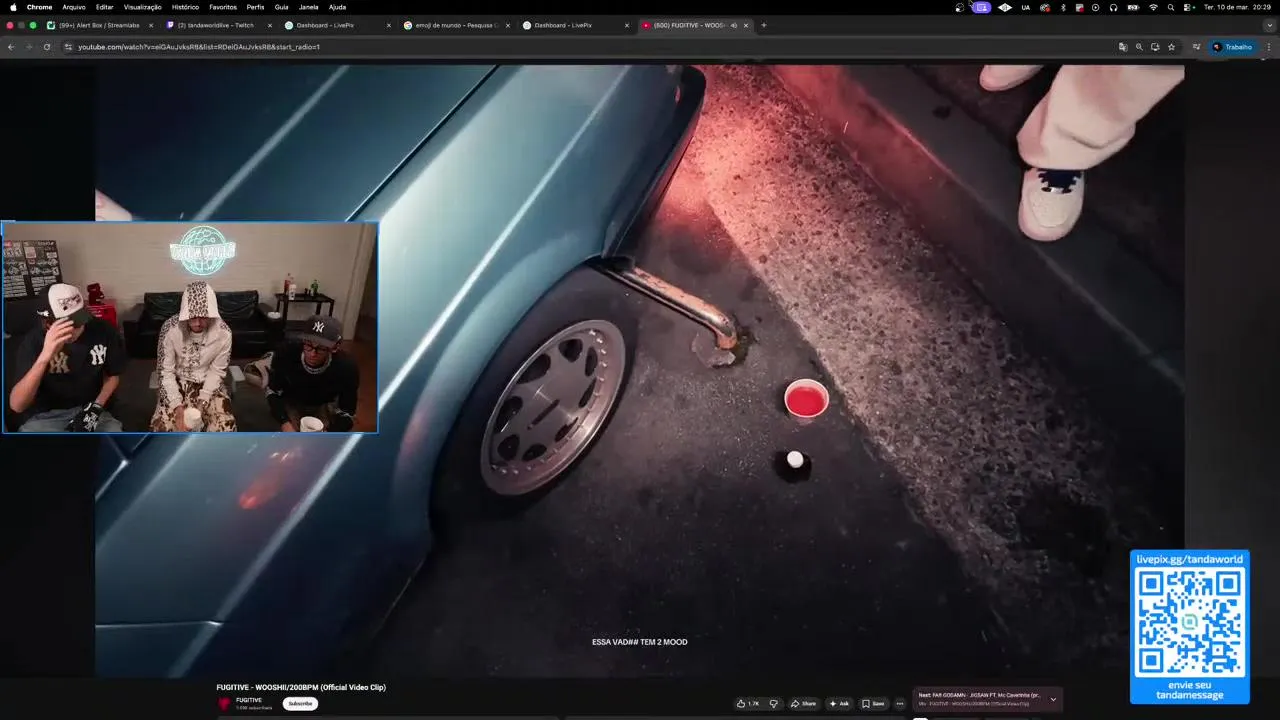Open the FUGITIVE channel name link
The height and width of the screenshot is (720, 1280).
click(x=249, y=700)
